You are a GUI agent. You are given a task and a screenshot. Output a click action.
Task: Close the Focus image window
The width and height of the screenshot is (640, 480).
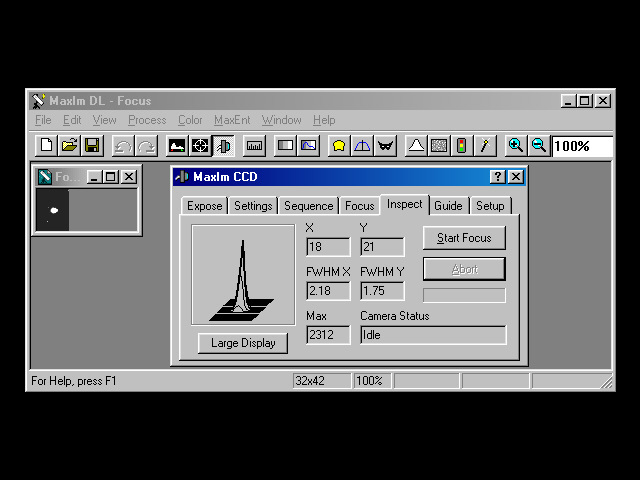[x=129, y=177]
